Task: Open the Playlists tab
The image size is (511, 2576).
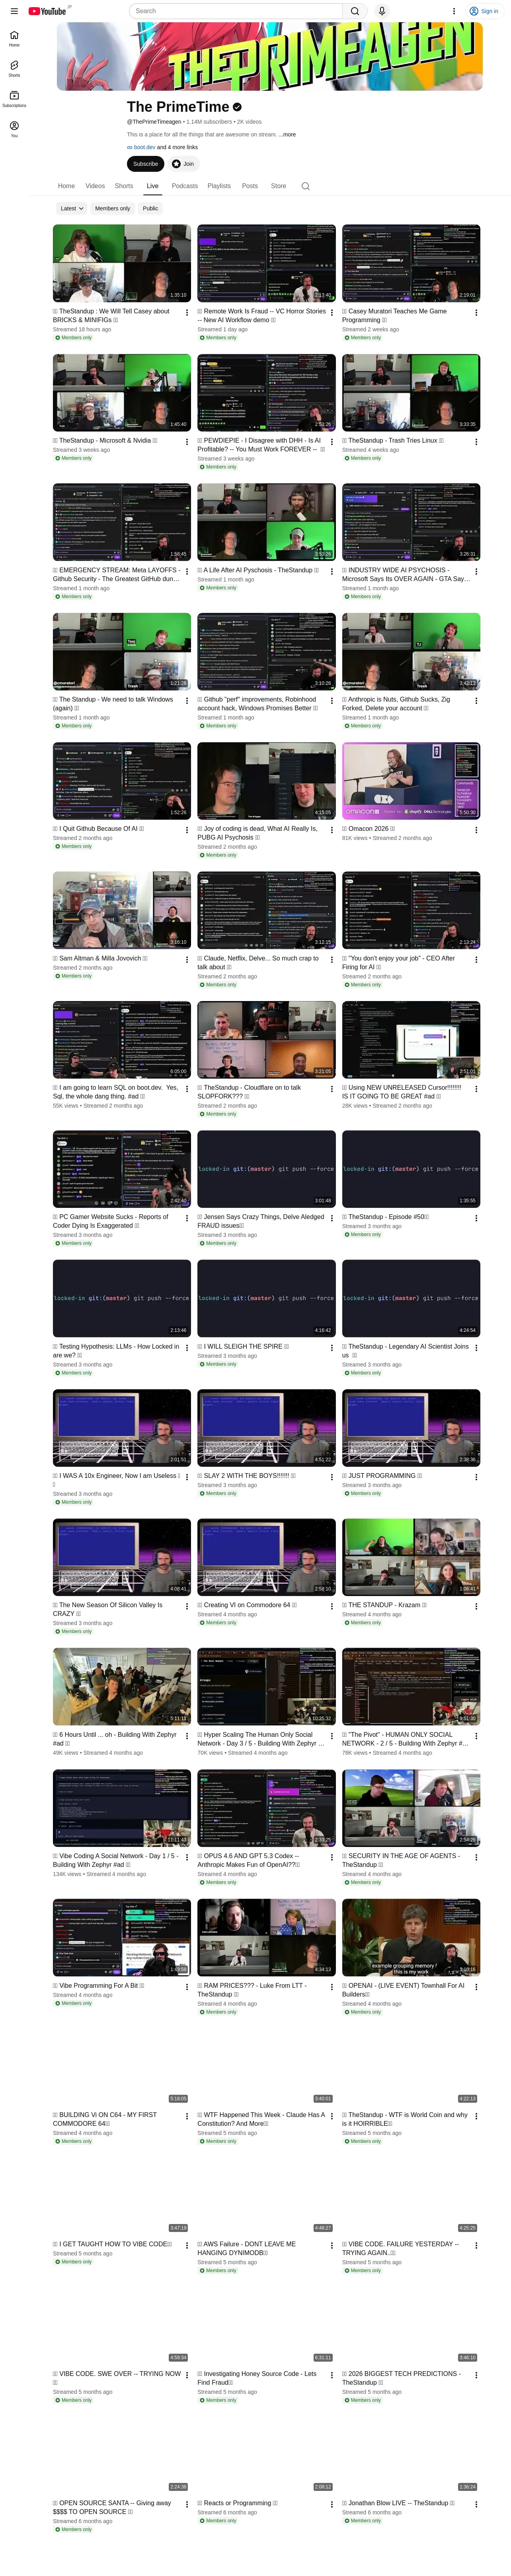Action: click(x=219, y=186)
